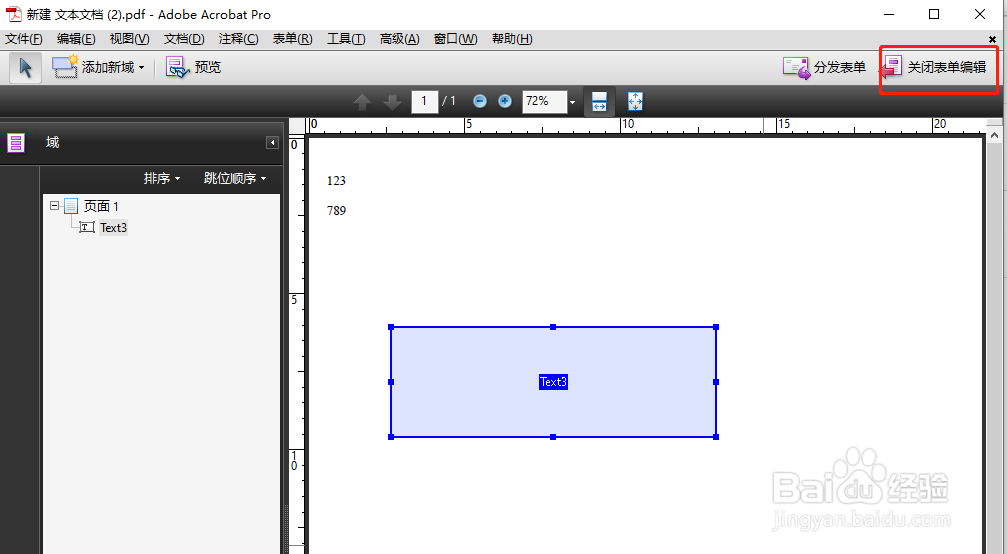Open the Tools (工具) menu
1007x554 pixels.
click(346, 39)
